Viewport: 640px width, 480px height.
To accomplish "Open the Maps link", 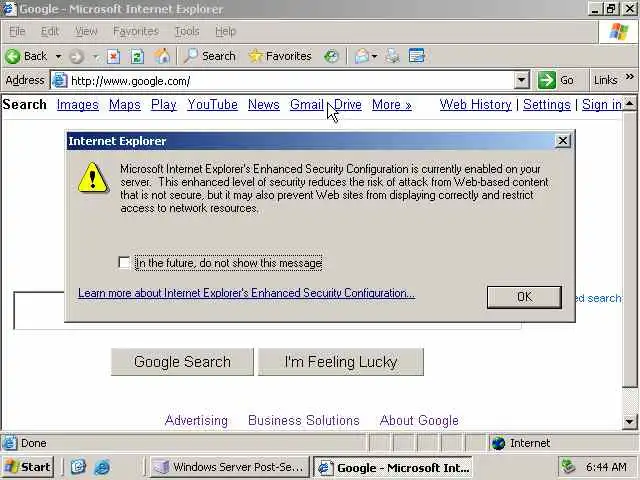I will click(124, 105).
